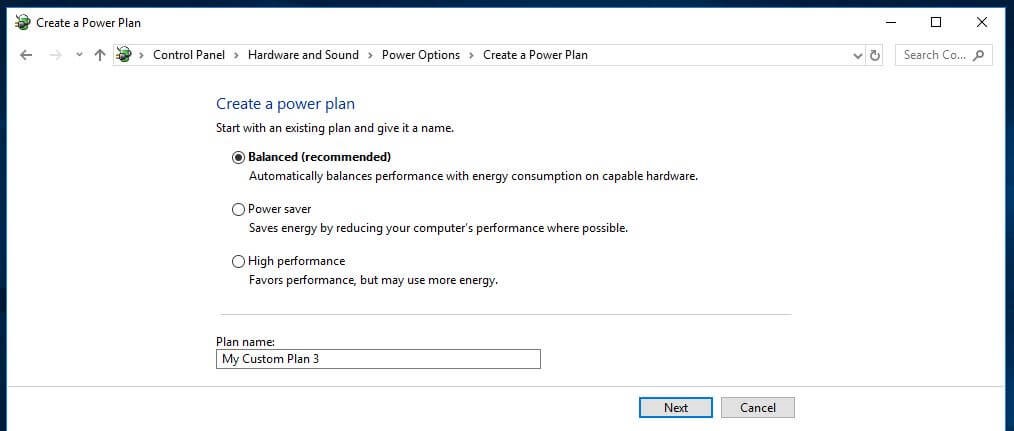Go up one level with Up arrow

[100, 55]
